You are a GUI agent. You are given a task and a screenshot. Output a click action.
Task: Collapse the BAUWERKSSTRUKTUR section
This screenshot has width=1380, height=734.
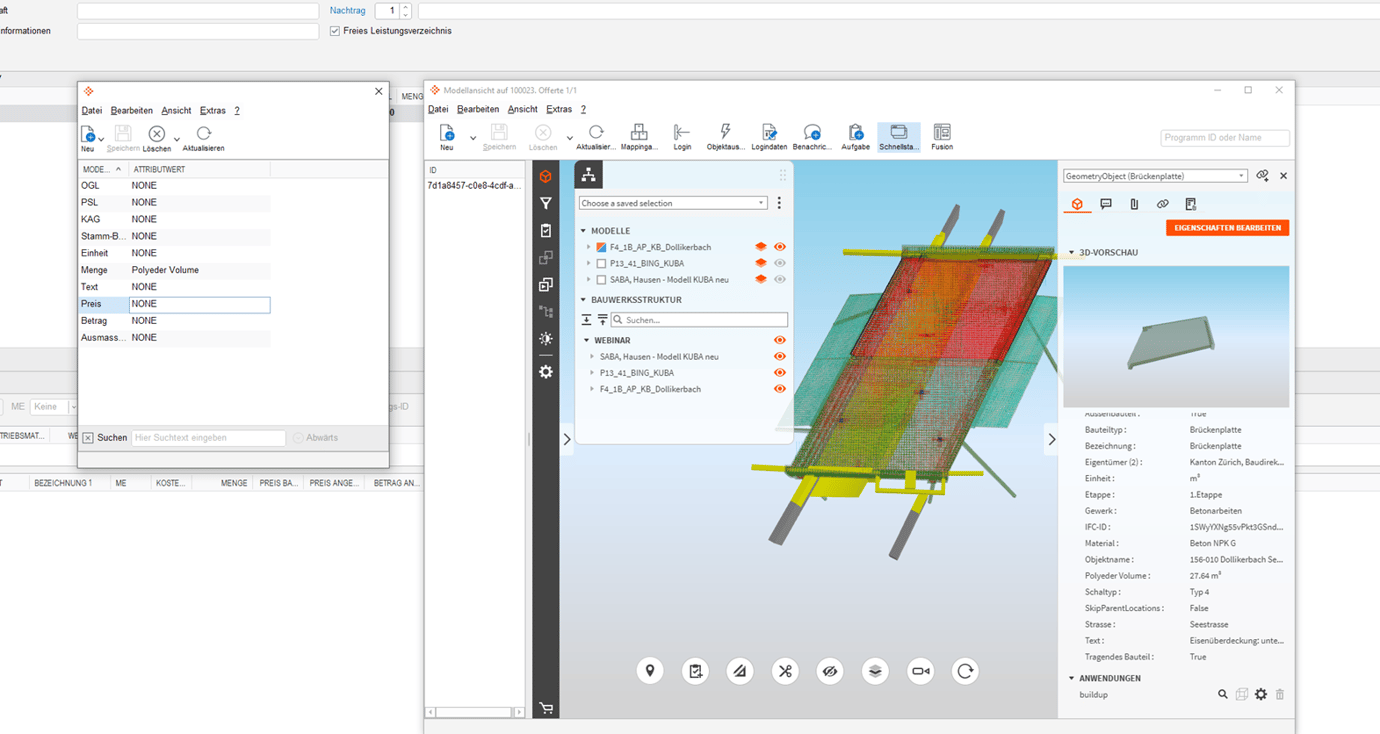584,300
